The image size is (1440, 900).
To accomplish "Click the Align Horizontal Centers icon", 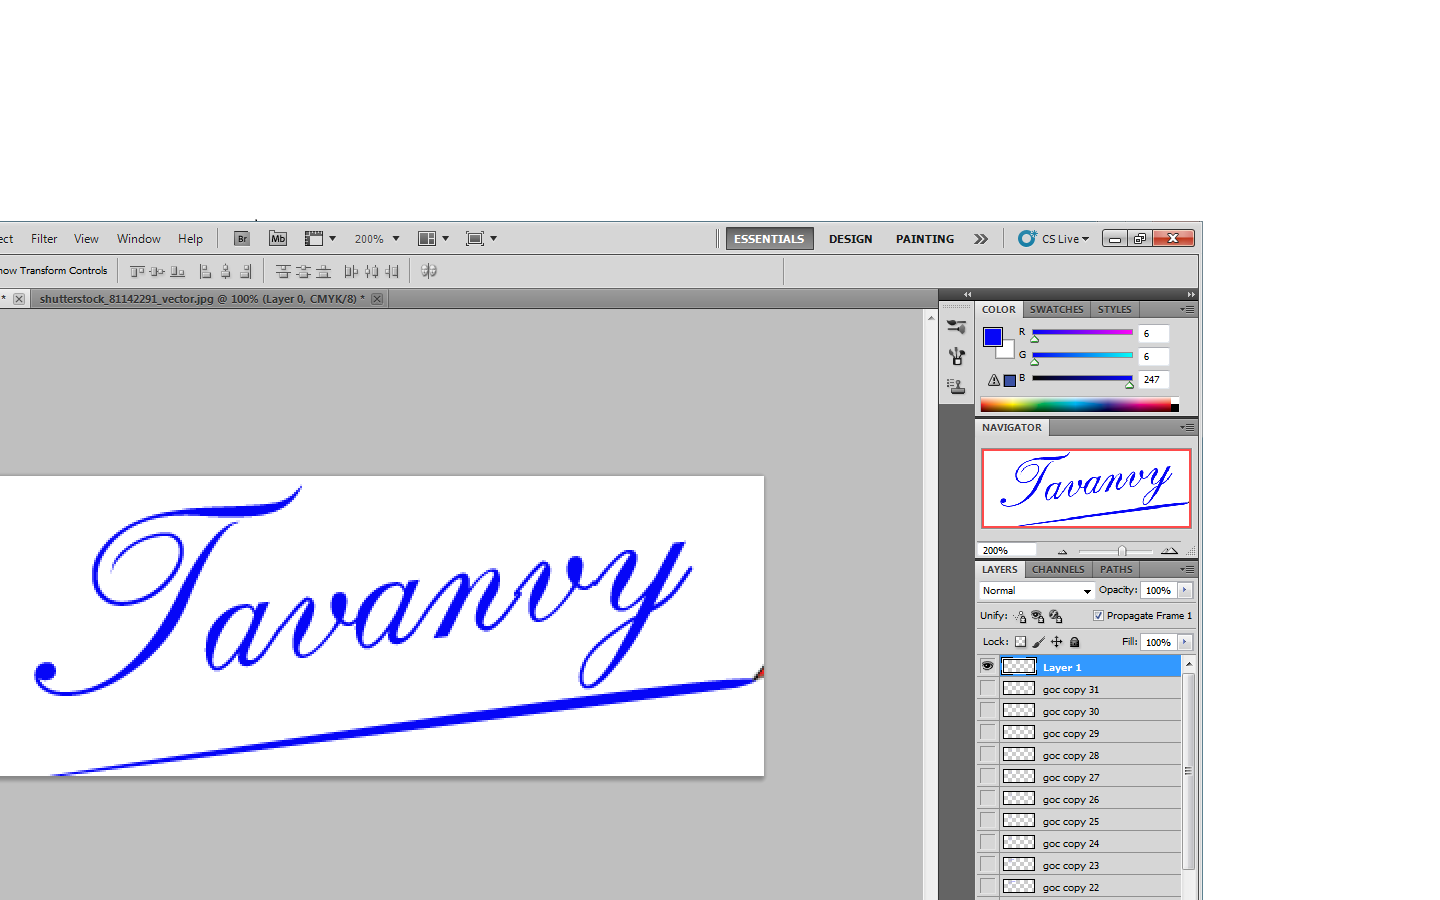I will [225, 271].
